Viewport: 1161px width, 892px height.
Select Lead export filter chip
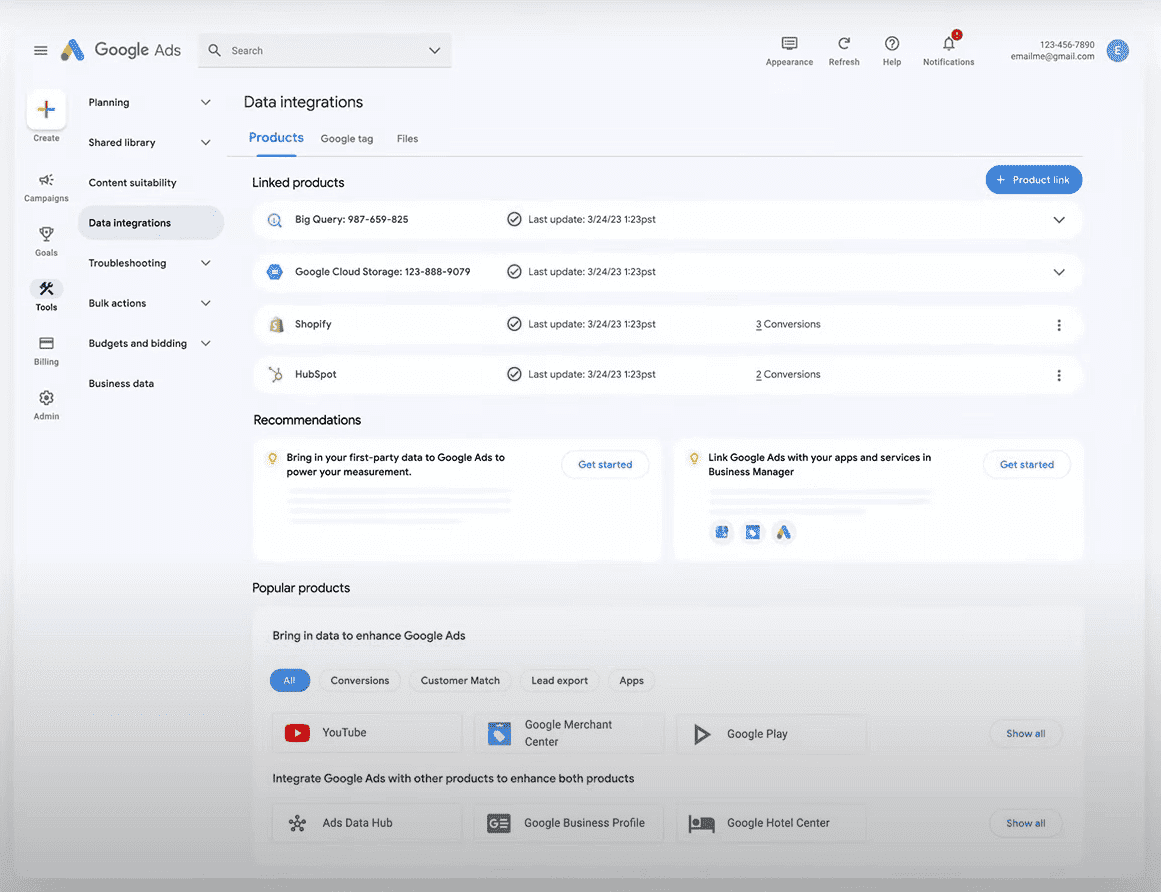pos(559,680)
